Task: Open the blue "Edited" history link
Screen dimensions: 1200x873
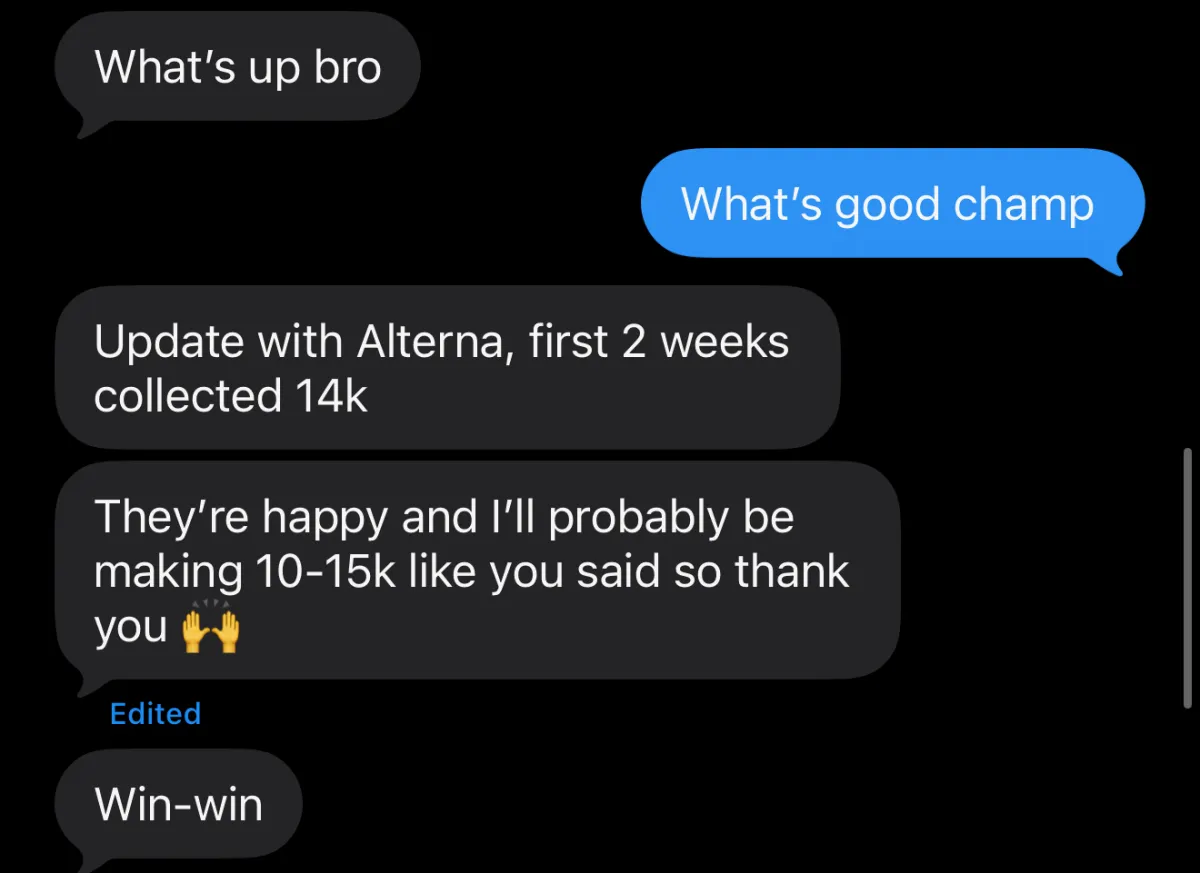Action: coord(155,713)
